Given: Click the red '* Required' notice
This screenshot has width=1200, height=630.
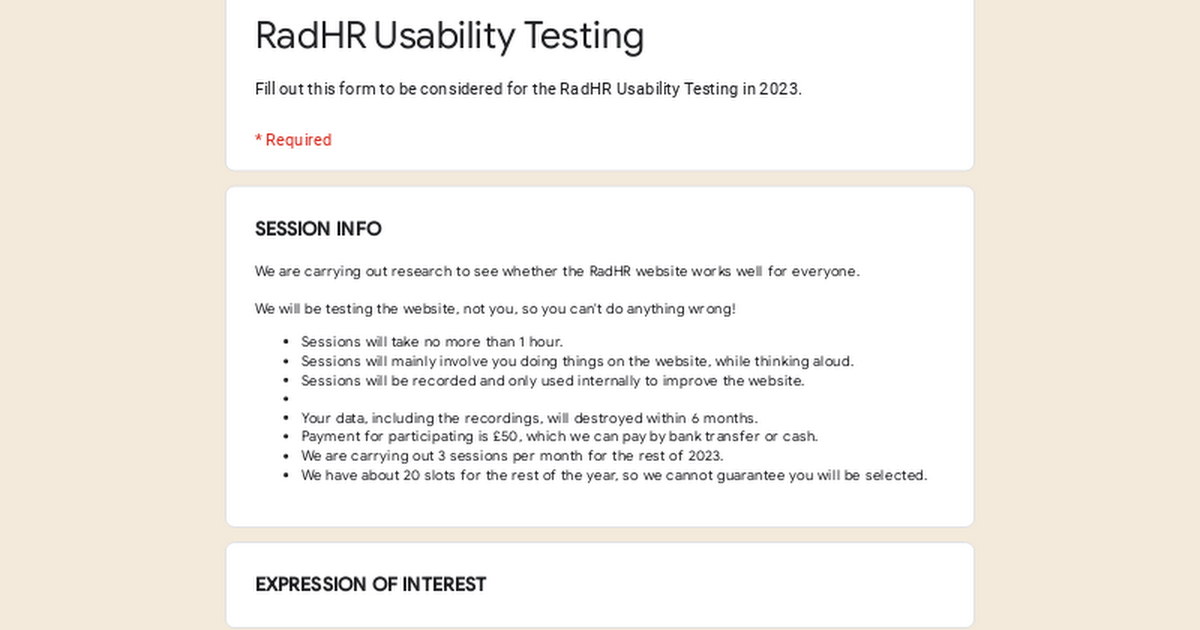Looking at the screenshot, I should click(293, 140).
